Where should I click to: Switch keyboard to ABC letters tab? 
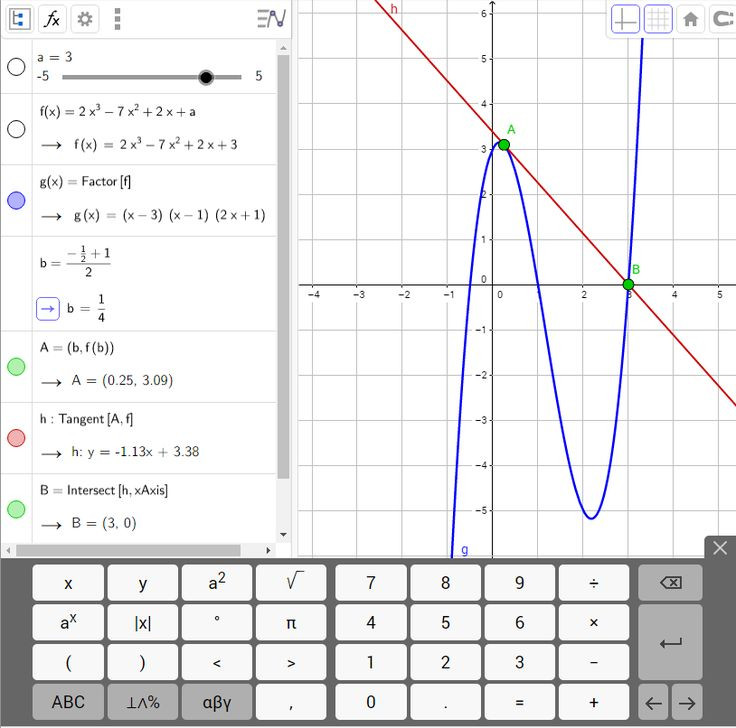[68, 702]
